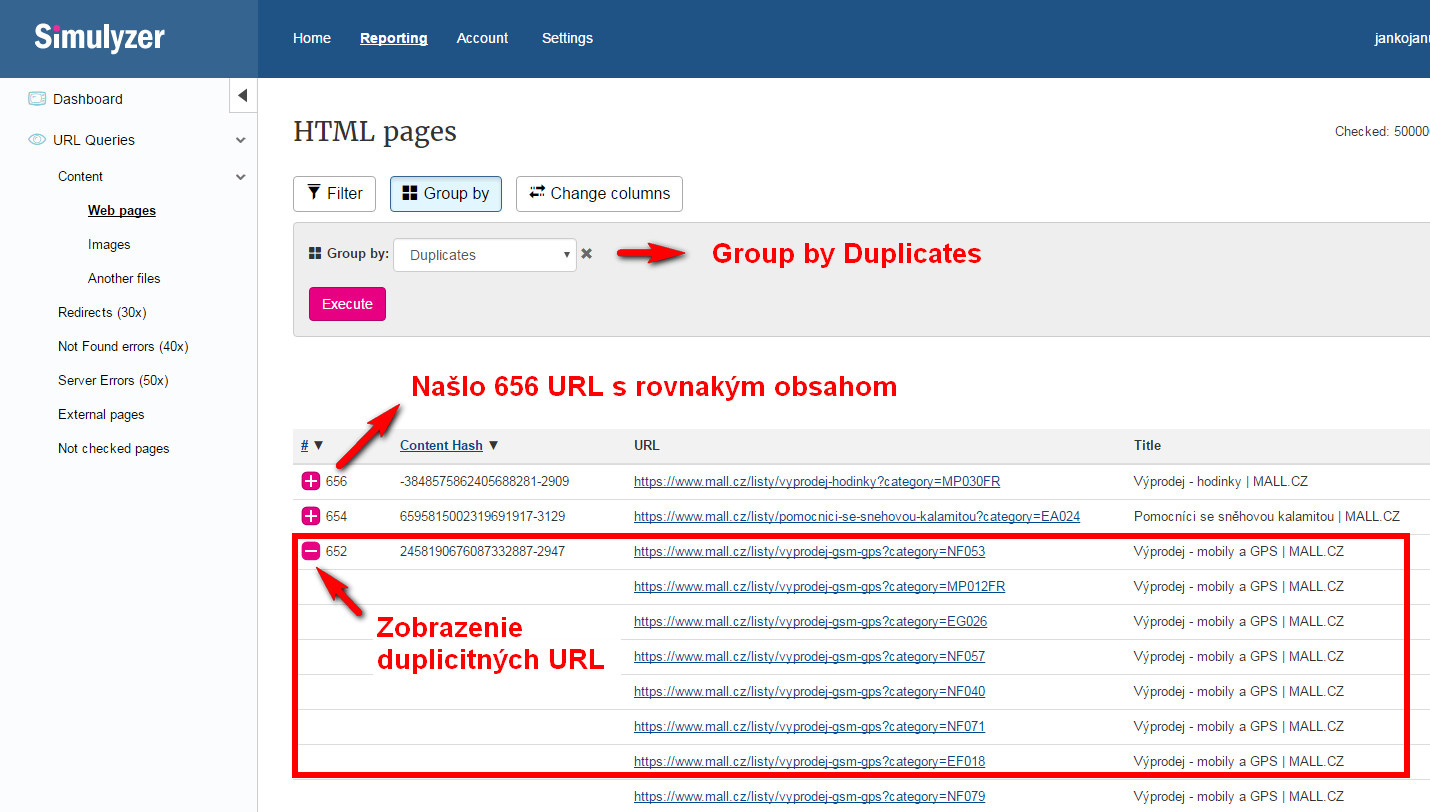Click the hash -3848575862405688281-2909
This screenshot has height=812, width=1430.
pos(484,481)
